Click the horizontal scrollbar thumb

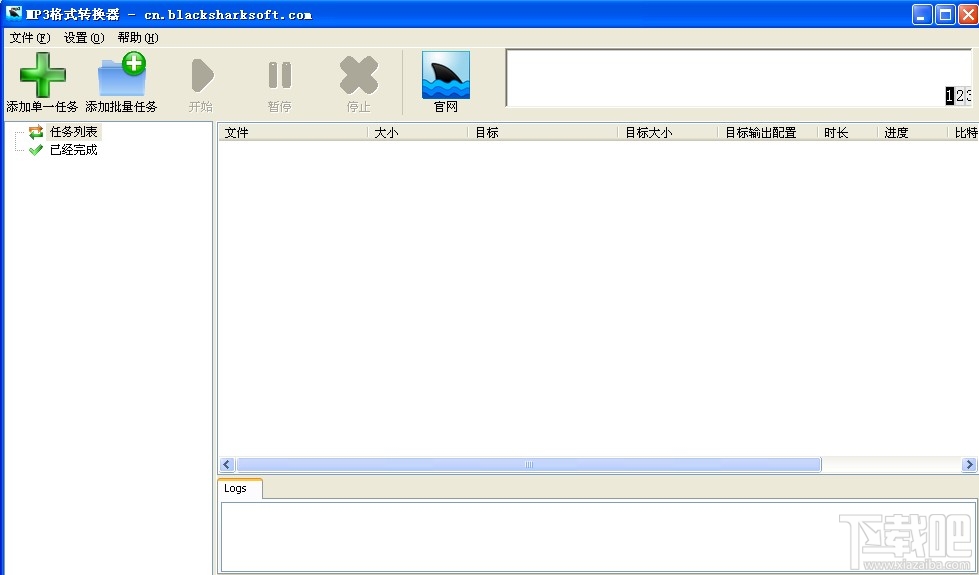529,464
